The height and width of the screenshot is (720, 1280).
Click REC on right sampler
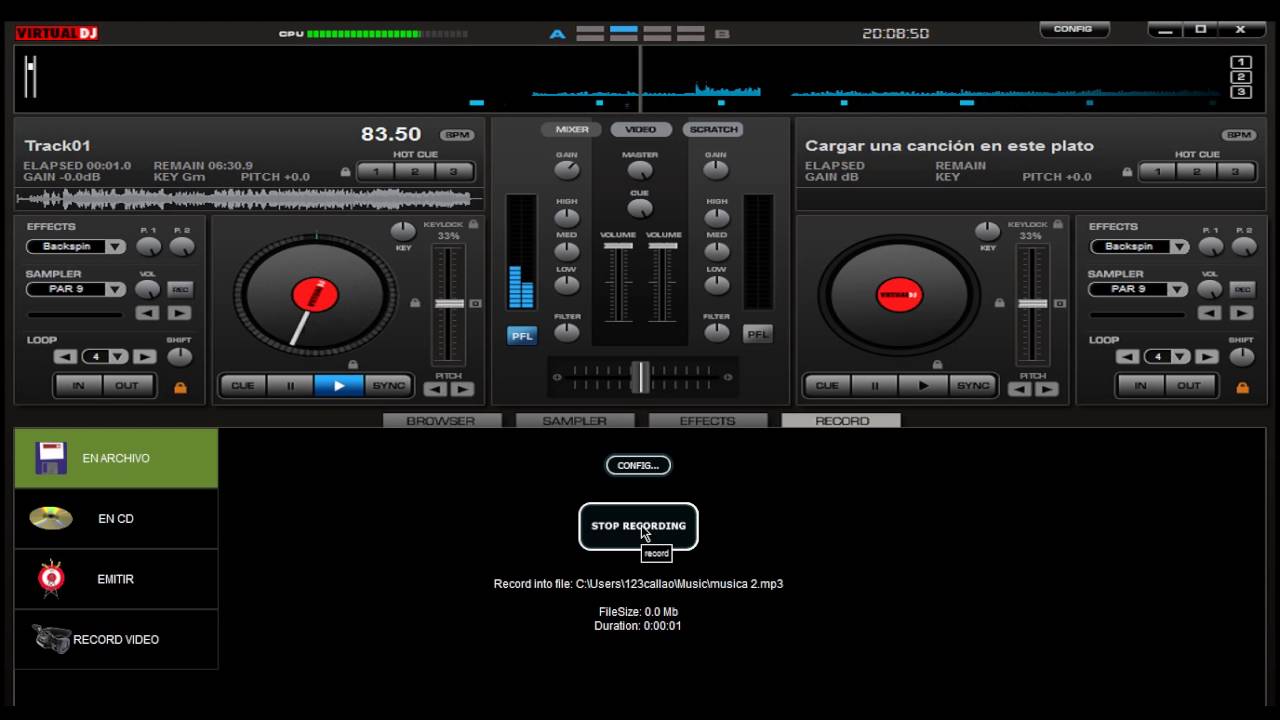coord(1242,289)
